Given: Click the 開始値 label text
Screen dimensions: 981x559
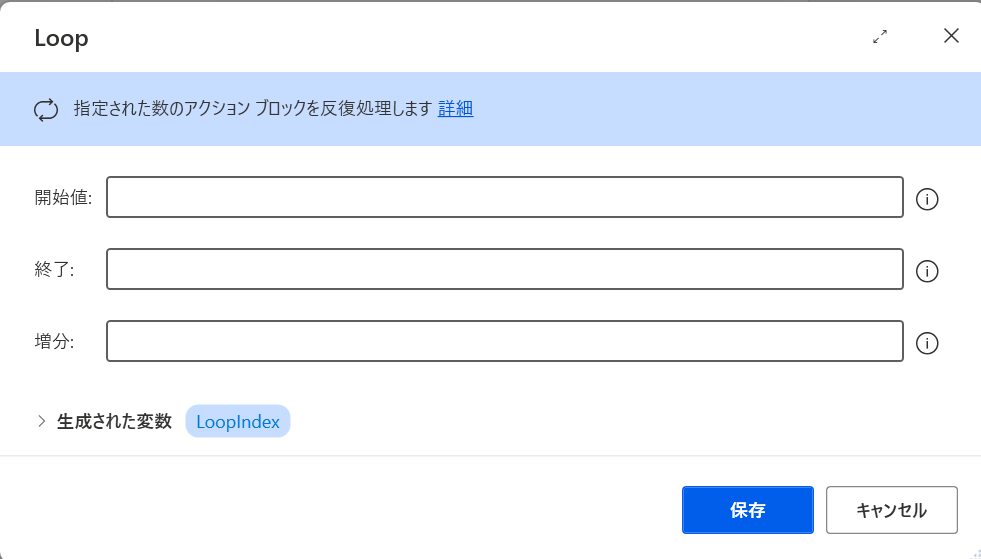Looking at the screenshot, I should pos(63,198).
